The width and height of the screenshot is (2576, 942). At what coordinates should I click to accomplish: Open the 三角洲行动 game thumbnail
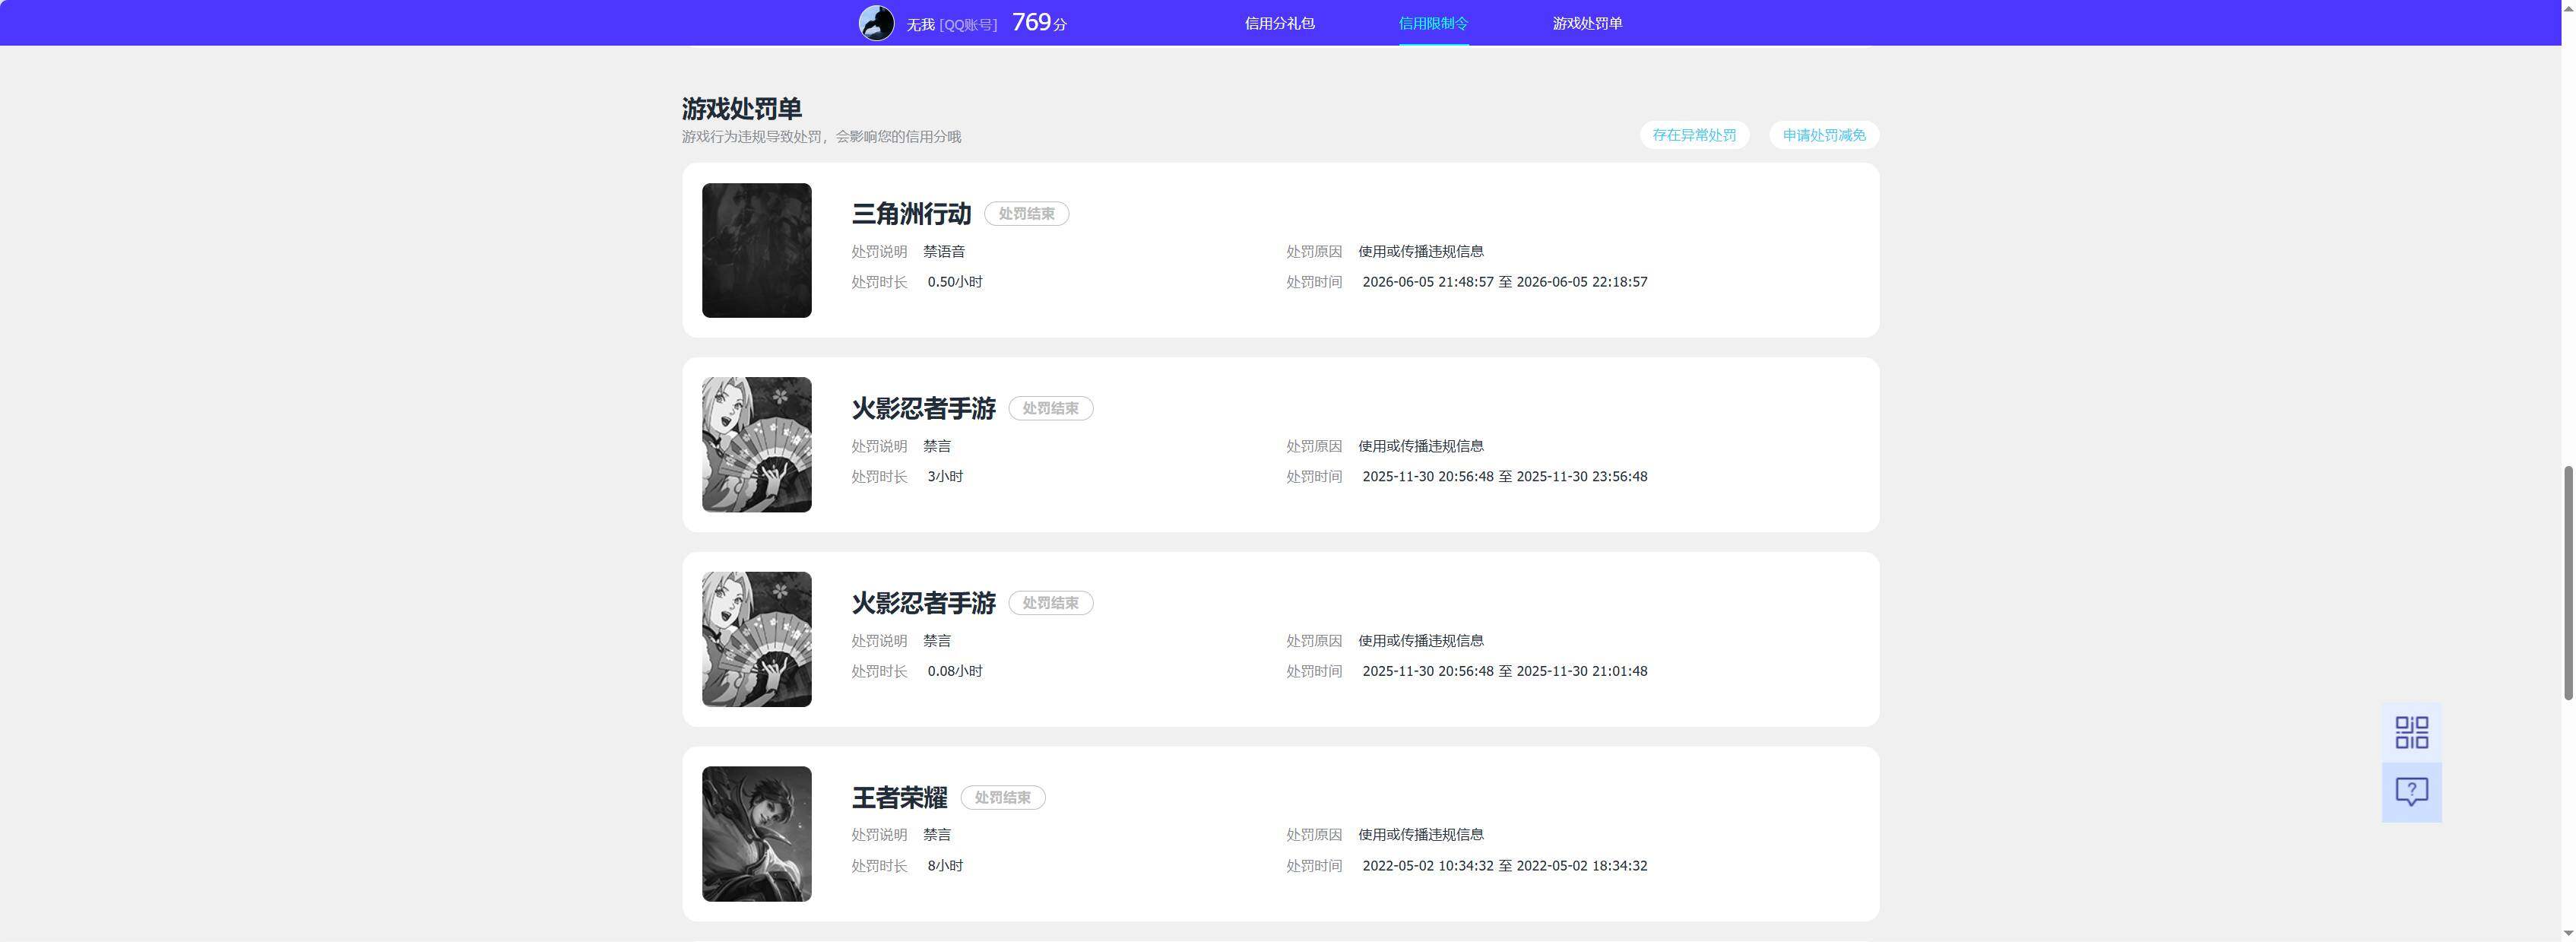[756, 250]
